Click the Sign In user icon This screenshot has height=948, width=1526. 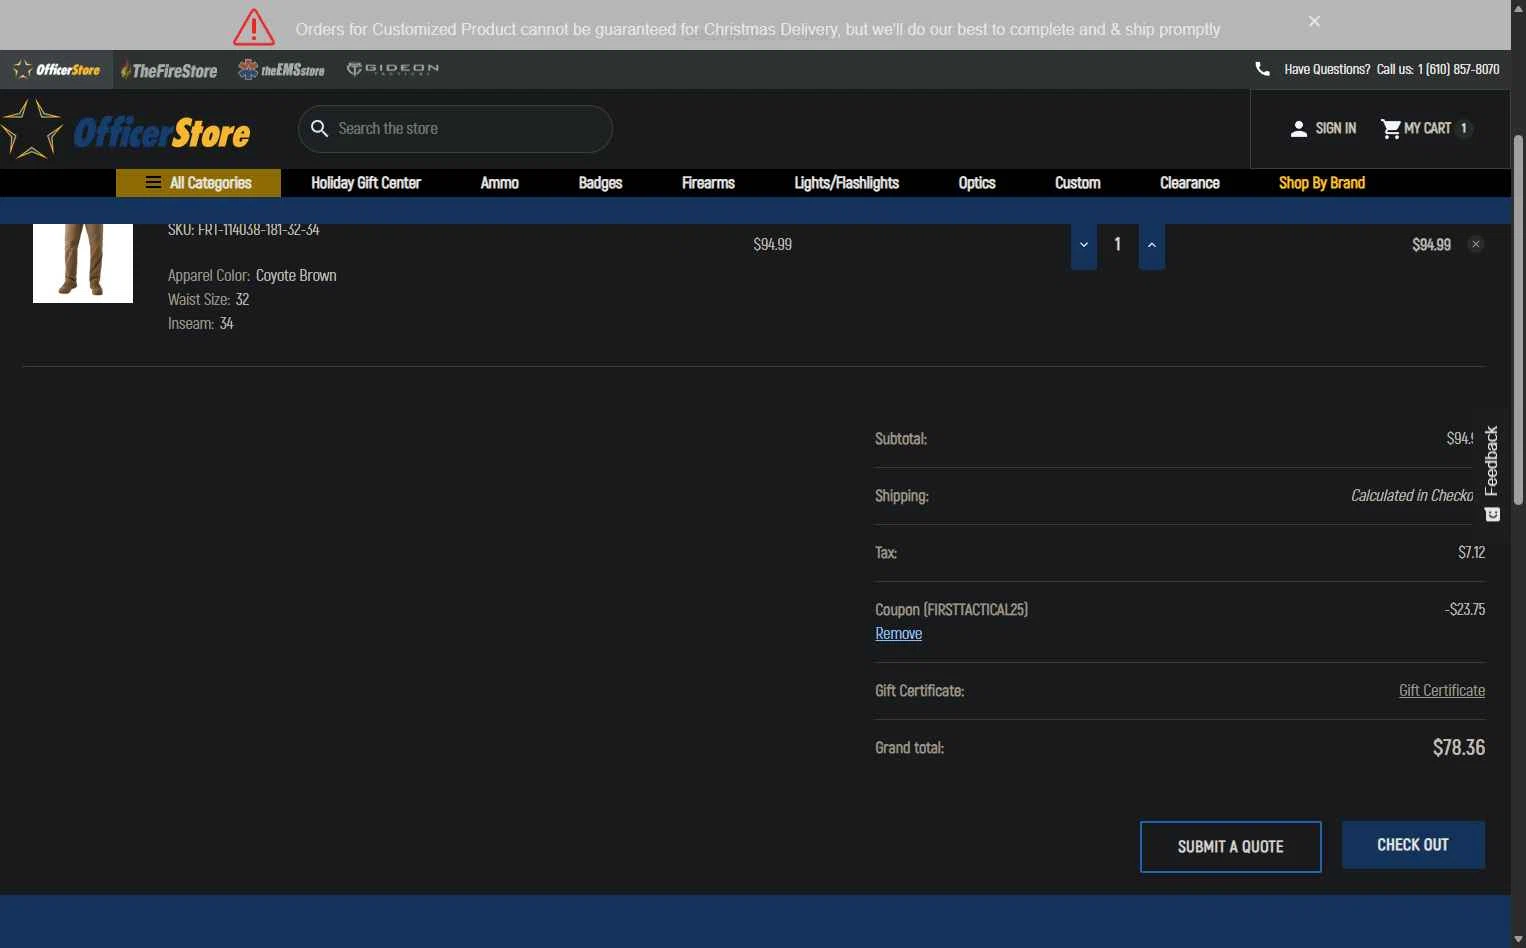1299,129
